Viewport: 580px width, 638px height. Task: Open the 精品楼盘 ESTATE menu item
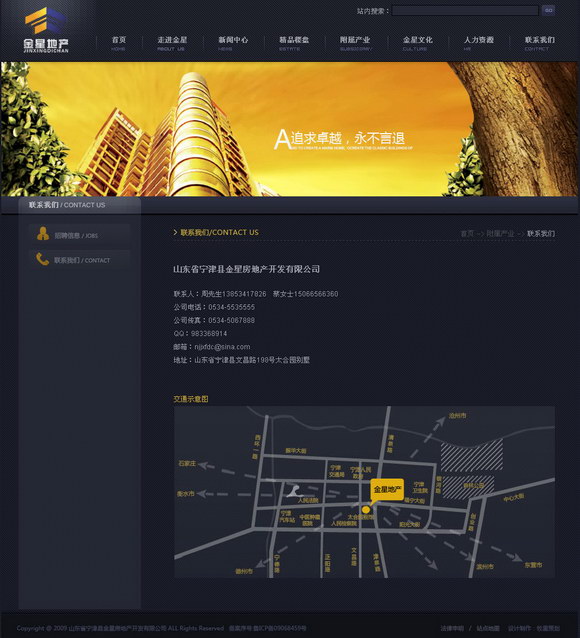pos(294,43)
